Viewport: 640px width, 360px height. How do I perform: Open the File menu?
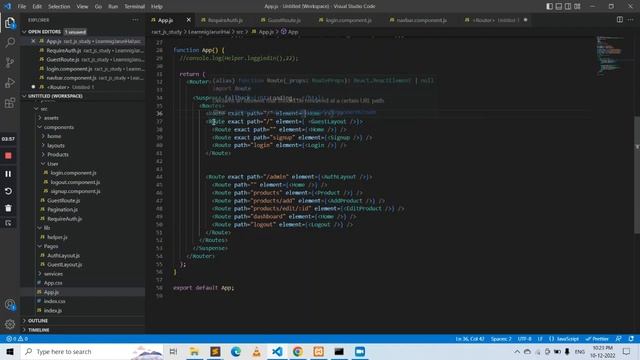(x=22, y=7)
